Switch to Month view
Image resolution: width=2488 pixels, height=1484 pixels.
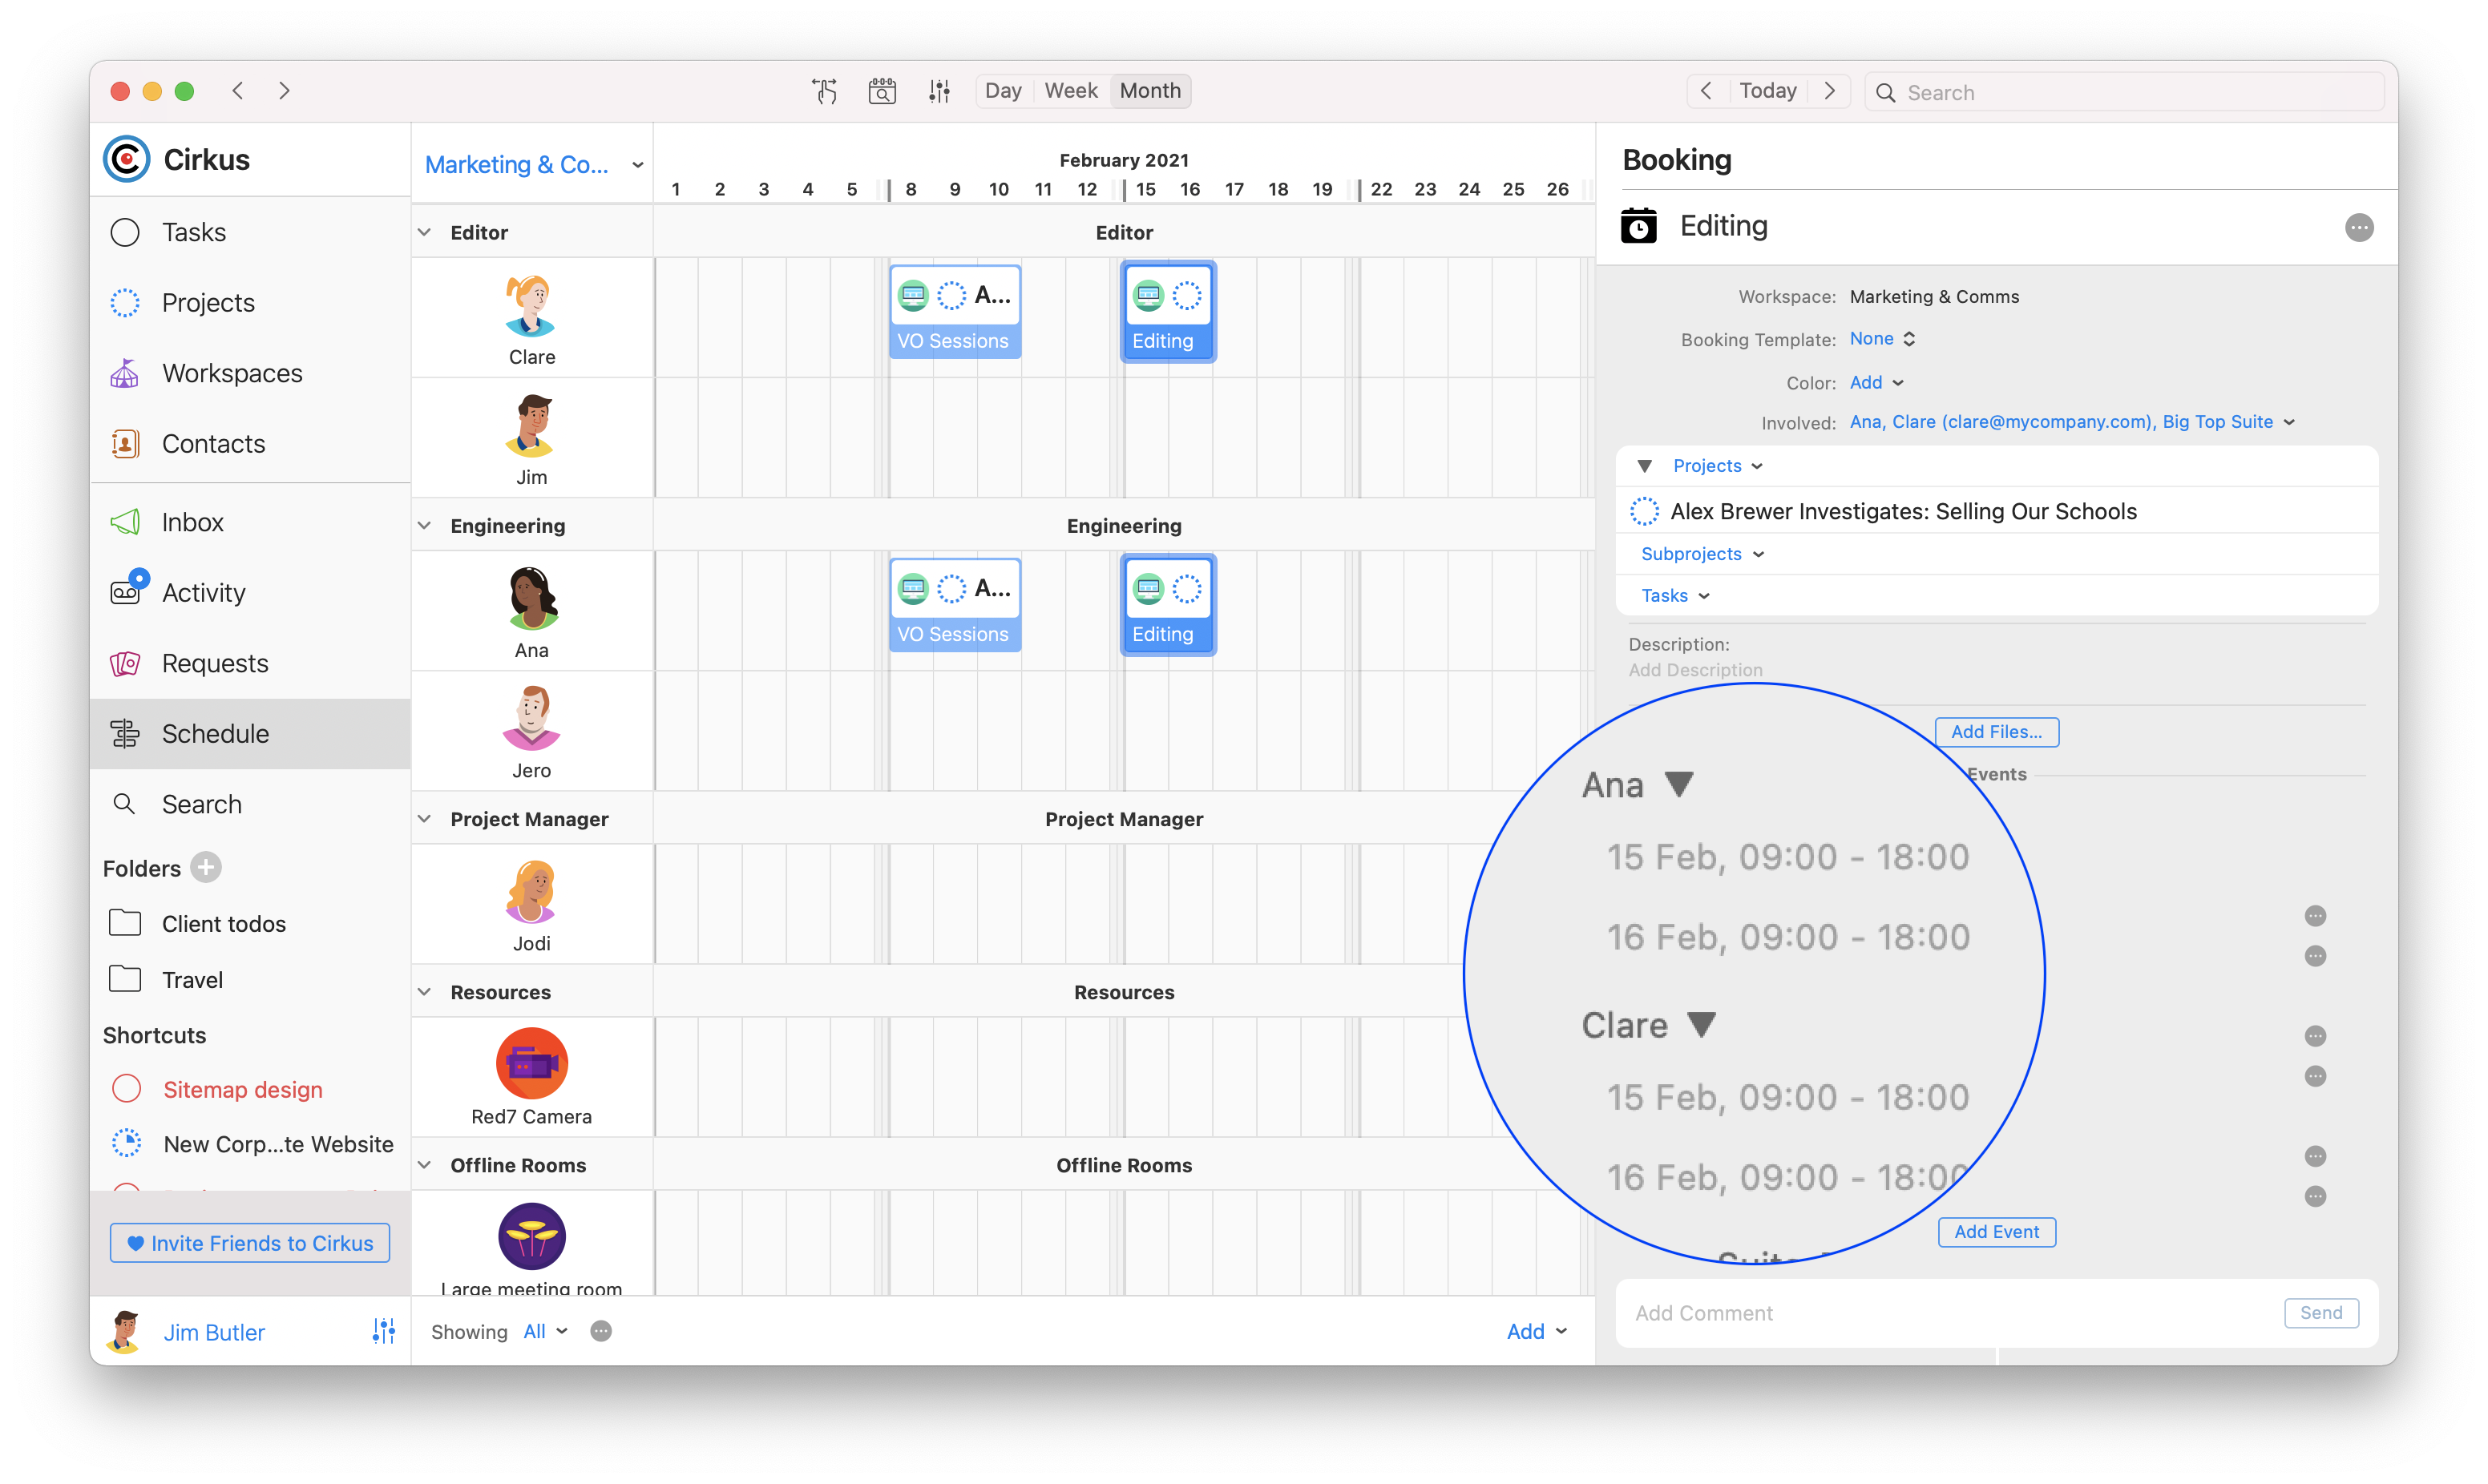[1150, 91]
